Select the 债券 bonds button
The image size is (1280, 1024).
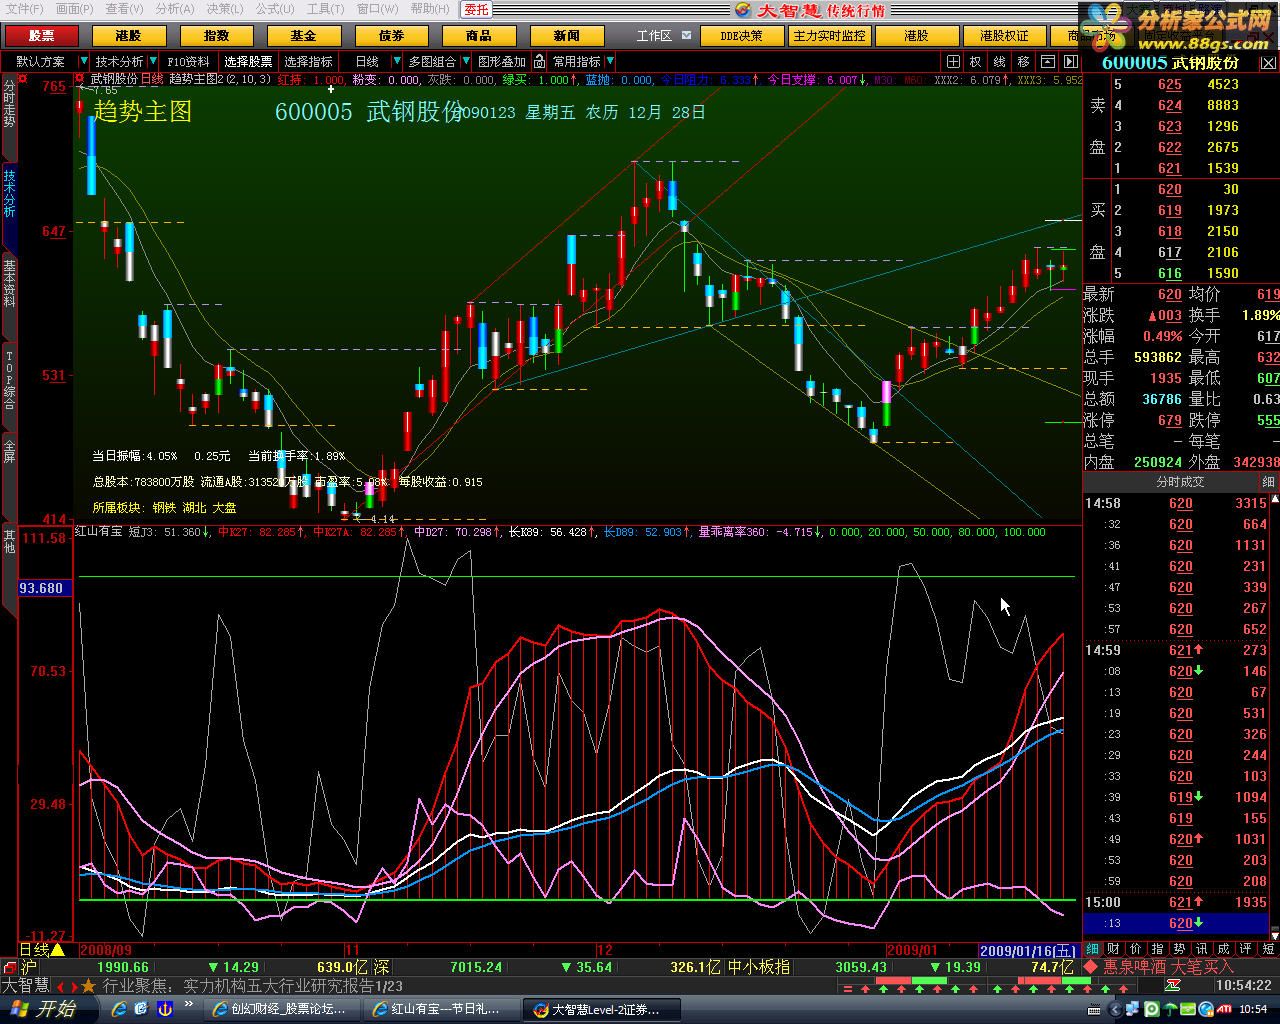pyautogui.click(x=391, y=35)
